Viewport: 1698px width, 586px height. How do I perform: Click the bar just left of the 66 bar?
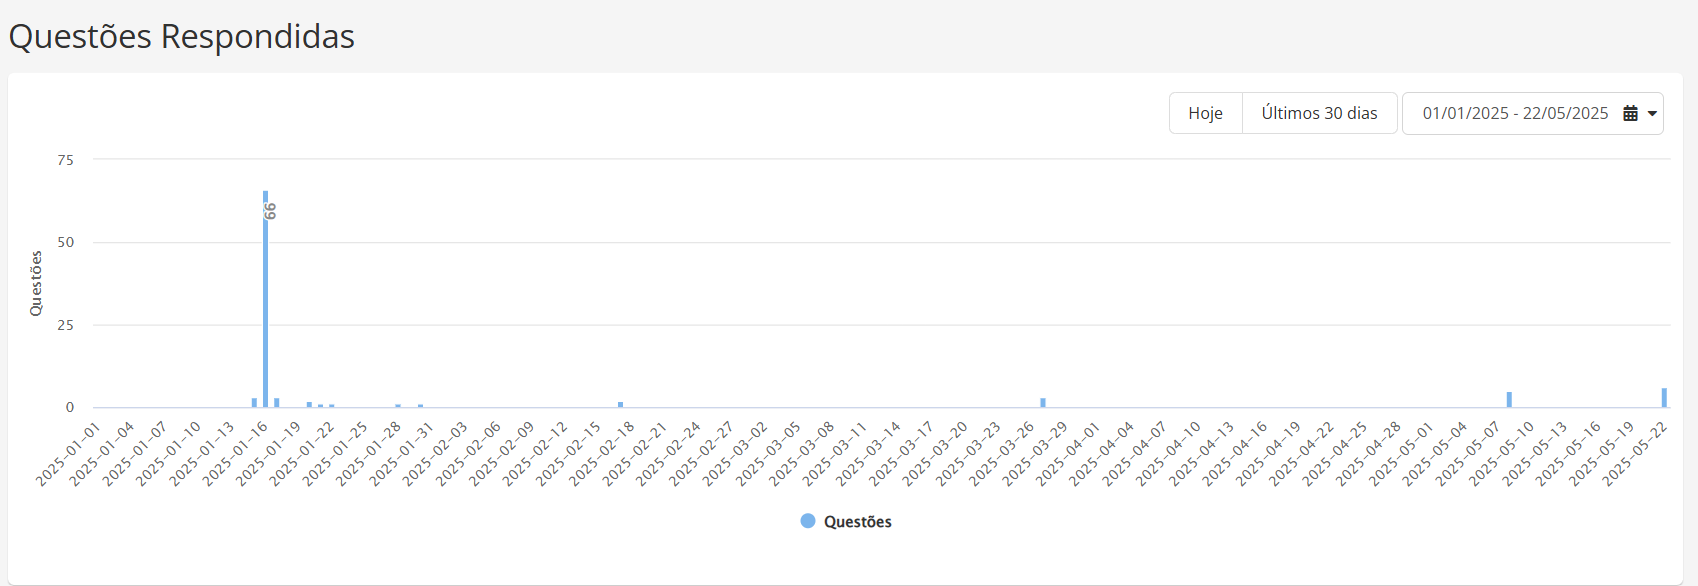click(x=254, y=403)
